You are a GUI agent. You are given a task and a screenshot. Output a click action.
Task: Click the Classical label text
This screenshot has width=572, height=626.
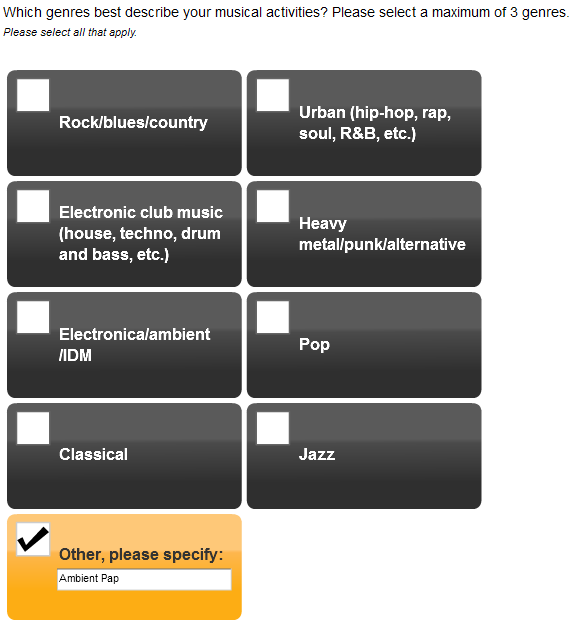[93, 454]
